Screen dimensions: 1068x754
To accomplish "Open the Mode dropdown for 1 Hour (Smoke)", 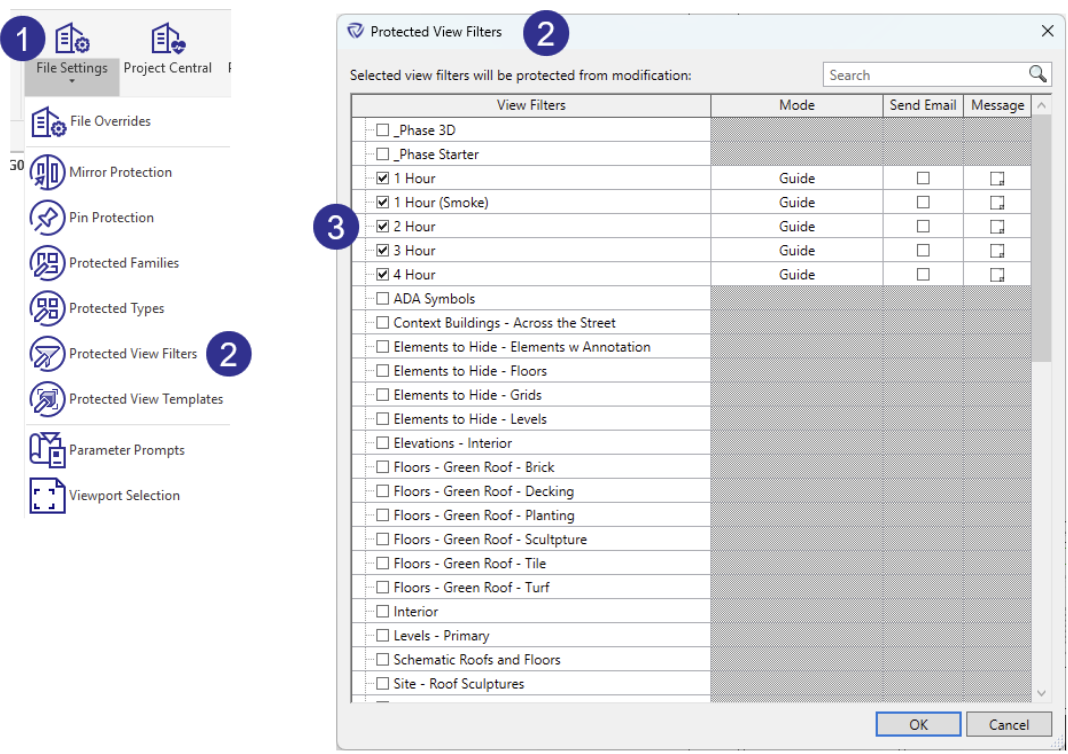I will click(796, 202).
